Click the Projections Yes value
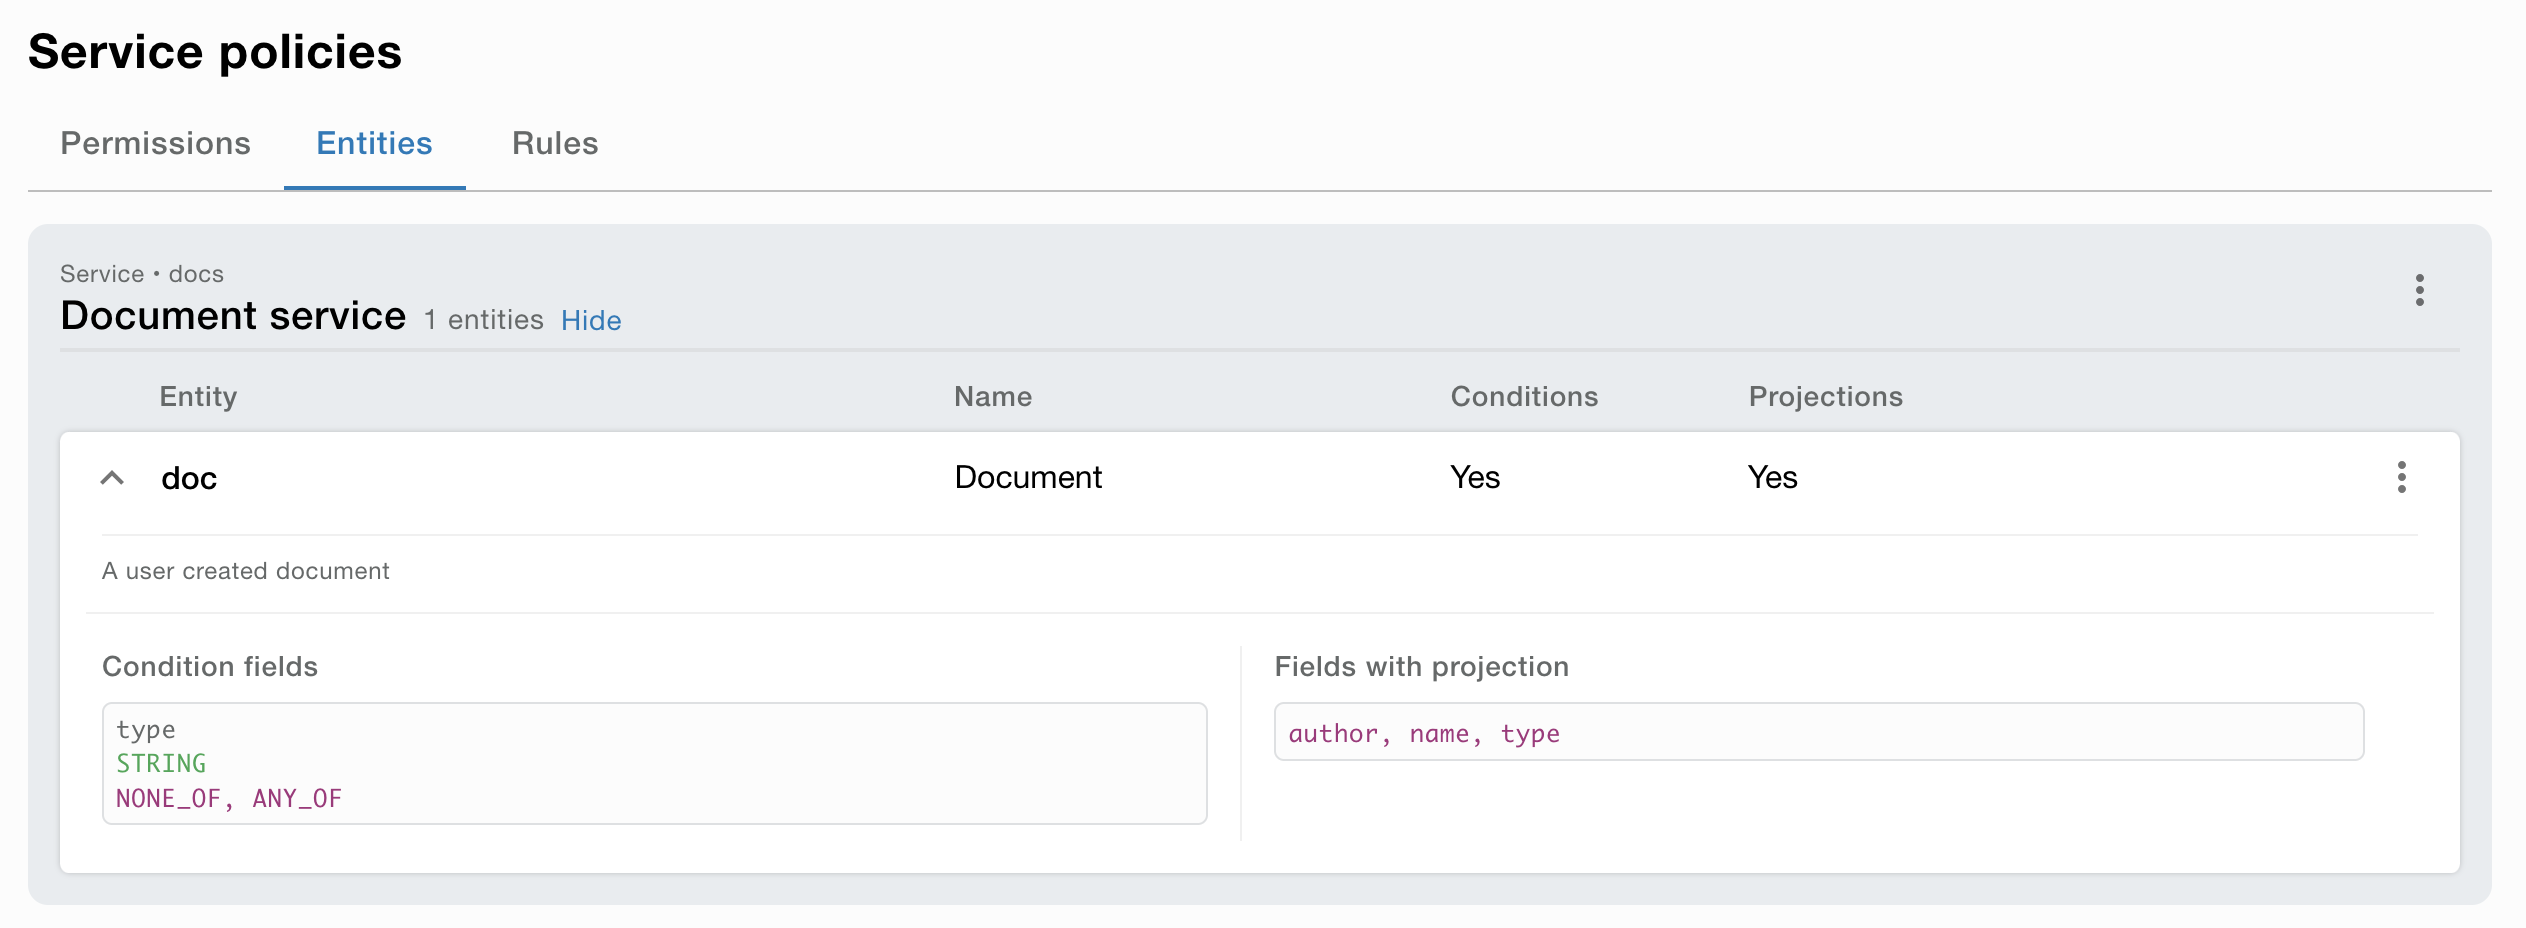The height and width of the screenshot is (928, 2526). (1772, 478)
